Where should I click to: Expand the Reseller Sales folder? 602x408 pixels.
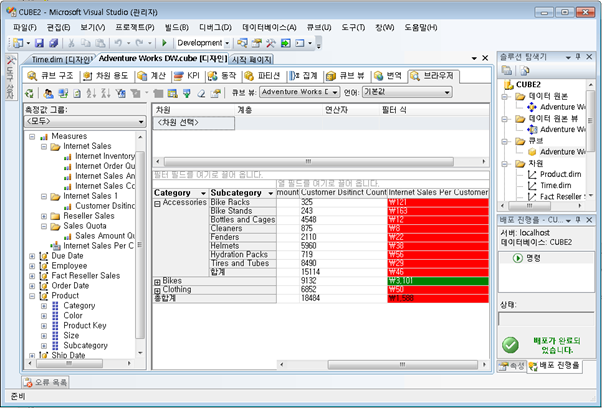tap(44, 216)
